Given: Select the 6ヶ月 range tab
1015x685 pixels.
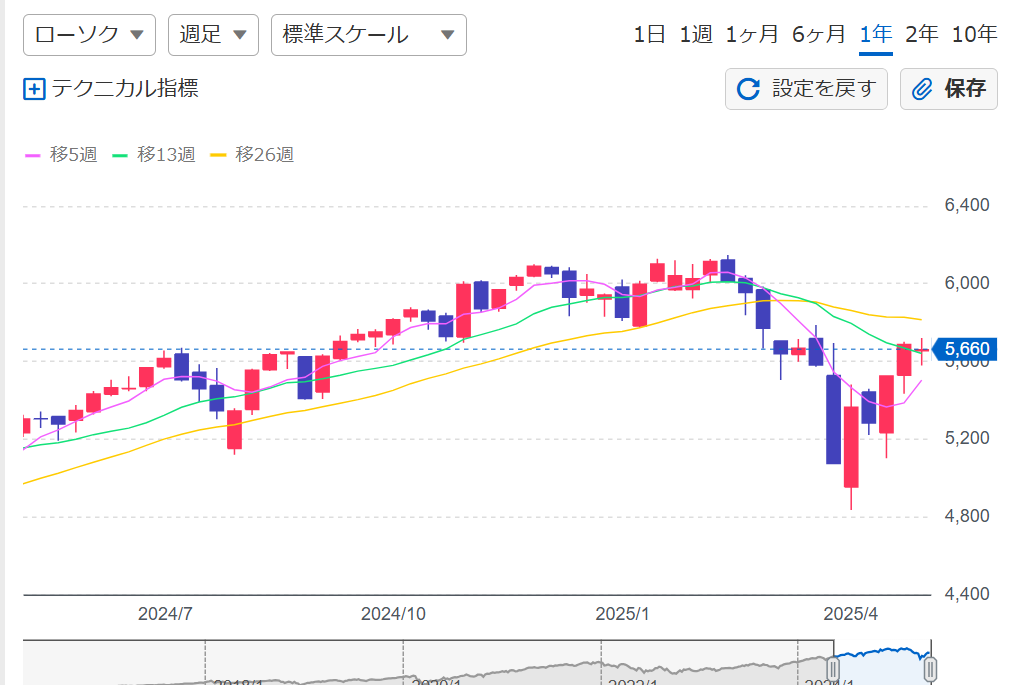Looking at the screenshot, I should coord(819,34).
